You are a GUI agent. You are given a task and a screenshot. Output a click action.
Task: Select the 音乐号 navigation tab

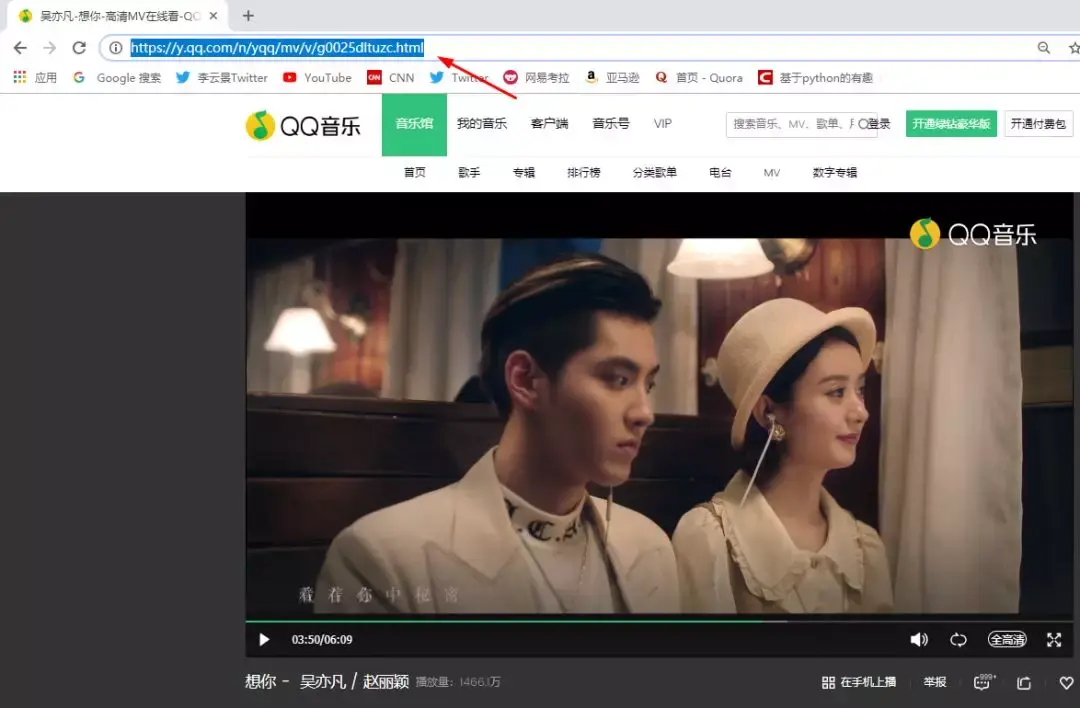pos(610,124)
